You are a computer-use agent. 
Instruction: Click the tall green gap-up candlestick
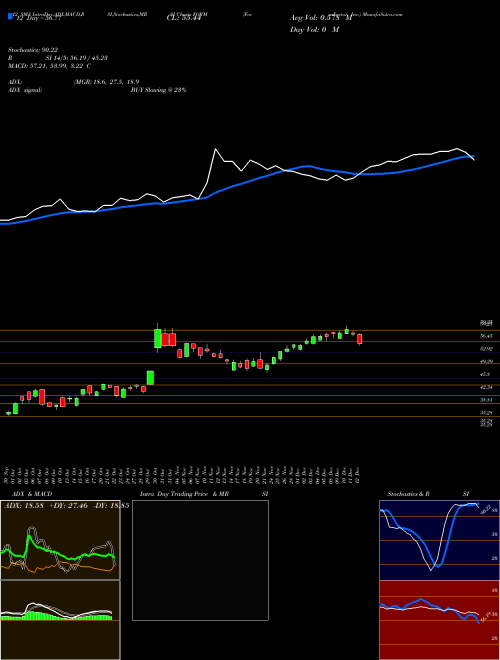pyautogui.click(x=157, y=338)
